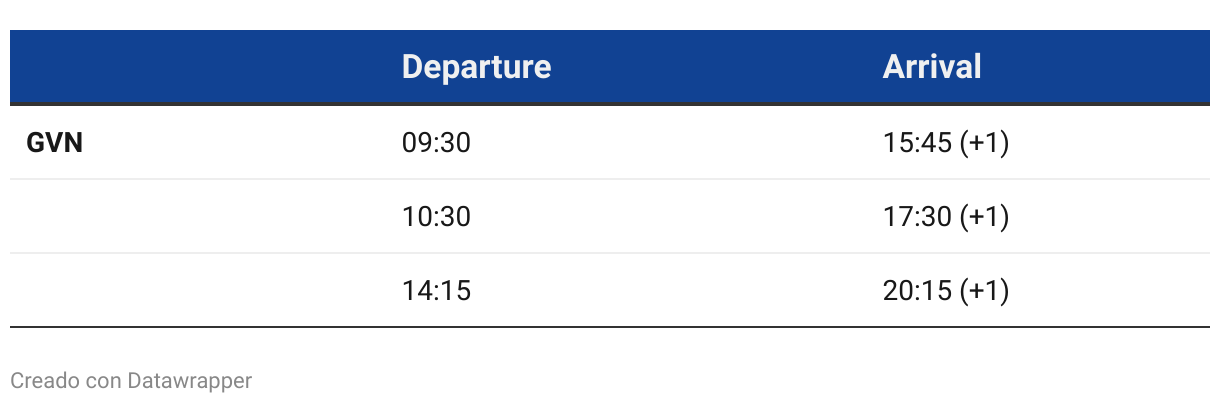
Task: Click the blank header cell above GVN
Action: click(x=198, y=67)
